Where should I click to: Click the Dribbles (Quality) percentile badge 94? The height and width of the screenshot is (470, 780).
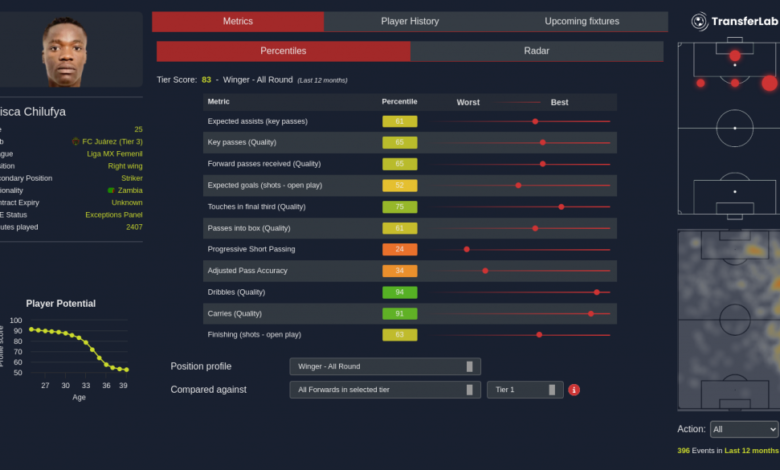coord(399,292)
